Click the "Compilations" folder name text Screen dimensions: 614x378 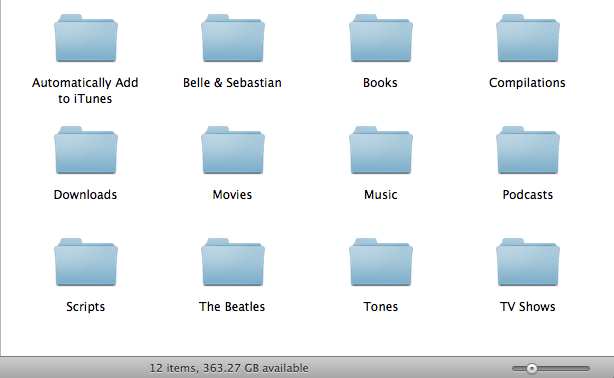pos(527,83)
